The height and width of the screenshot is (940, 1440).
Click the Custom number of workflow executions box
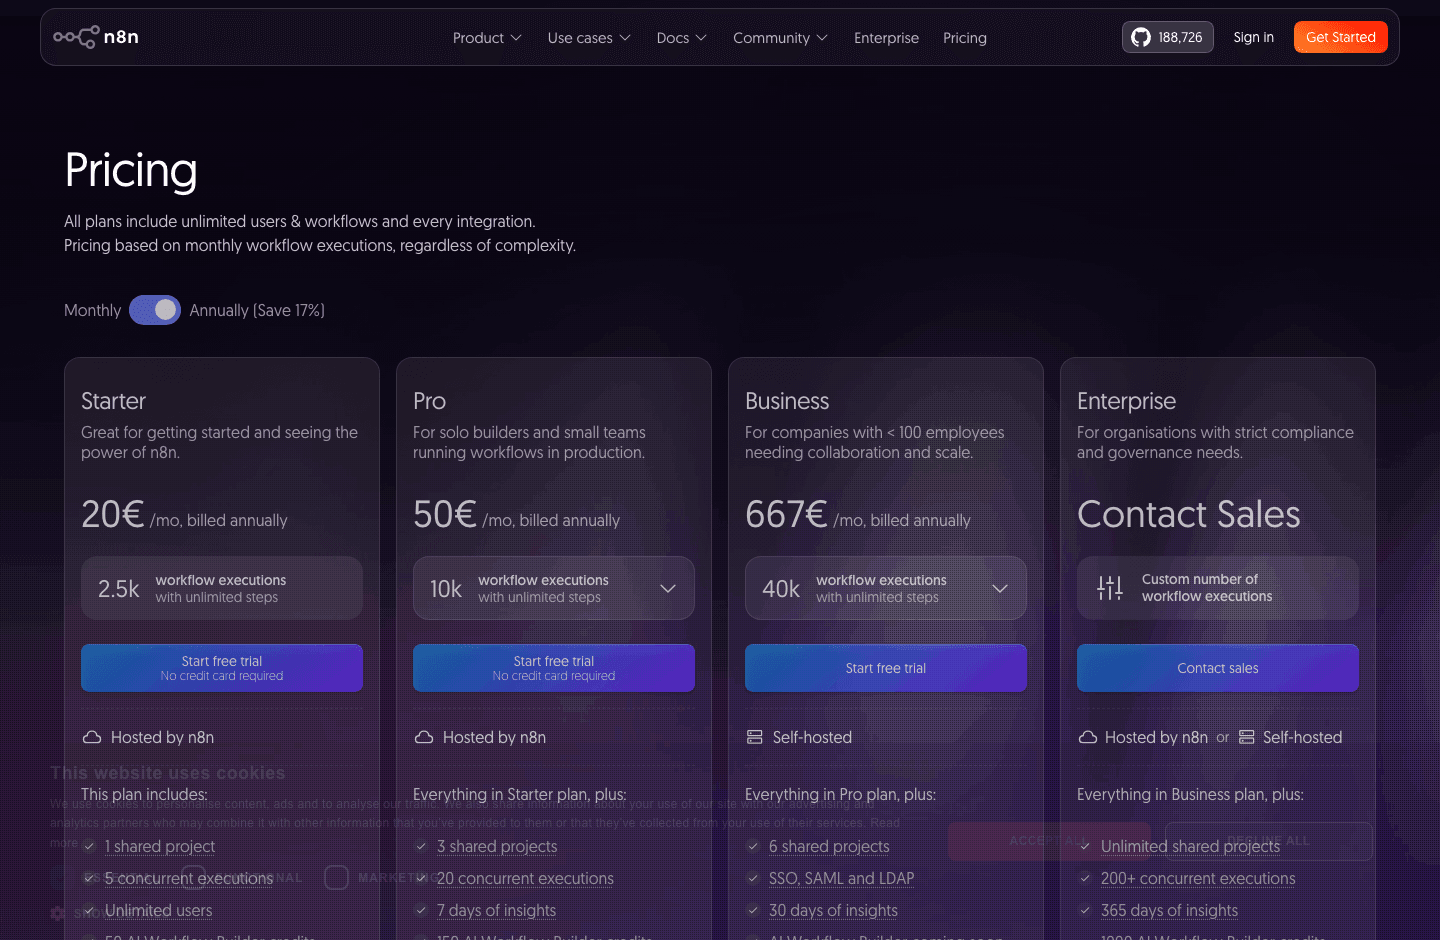click(x=1218, y=588)
